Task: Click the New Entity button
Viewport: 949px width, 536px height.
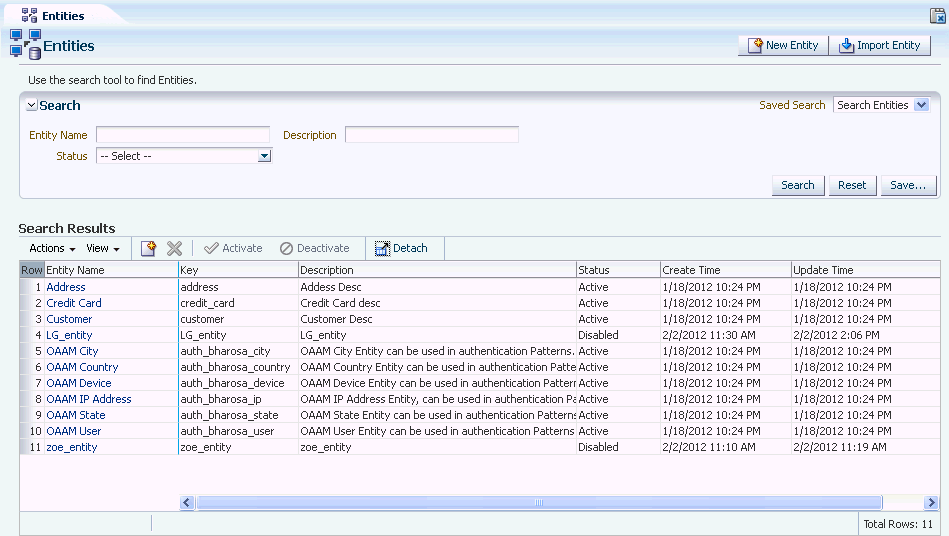Action: point(783,45)
